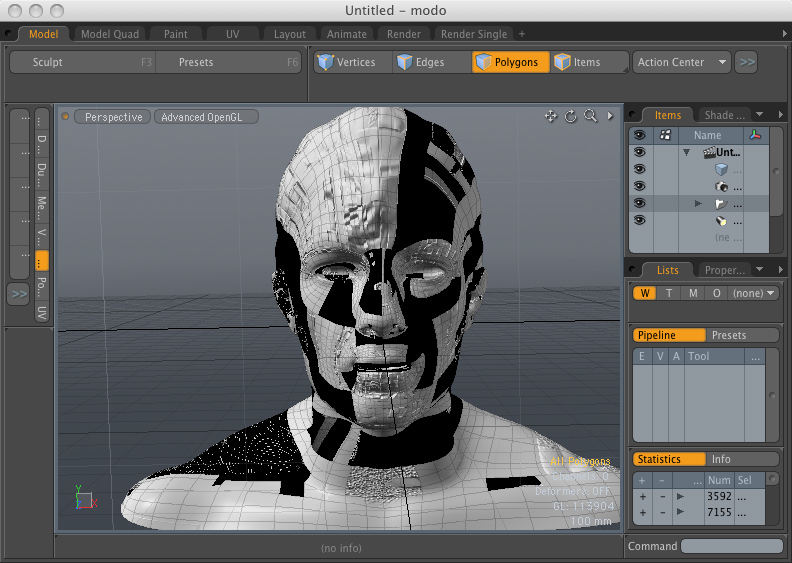The height and width of the screenshot is (563, 792).
Task: Click the minus icon in the 7155 statistics row
Action: pos(662,513)
